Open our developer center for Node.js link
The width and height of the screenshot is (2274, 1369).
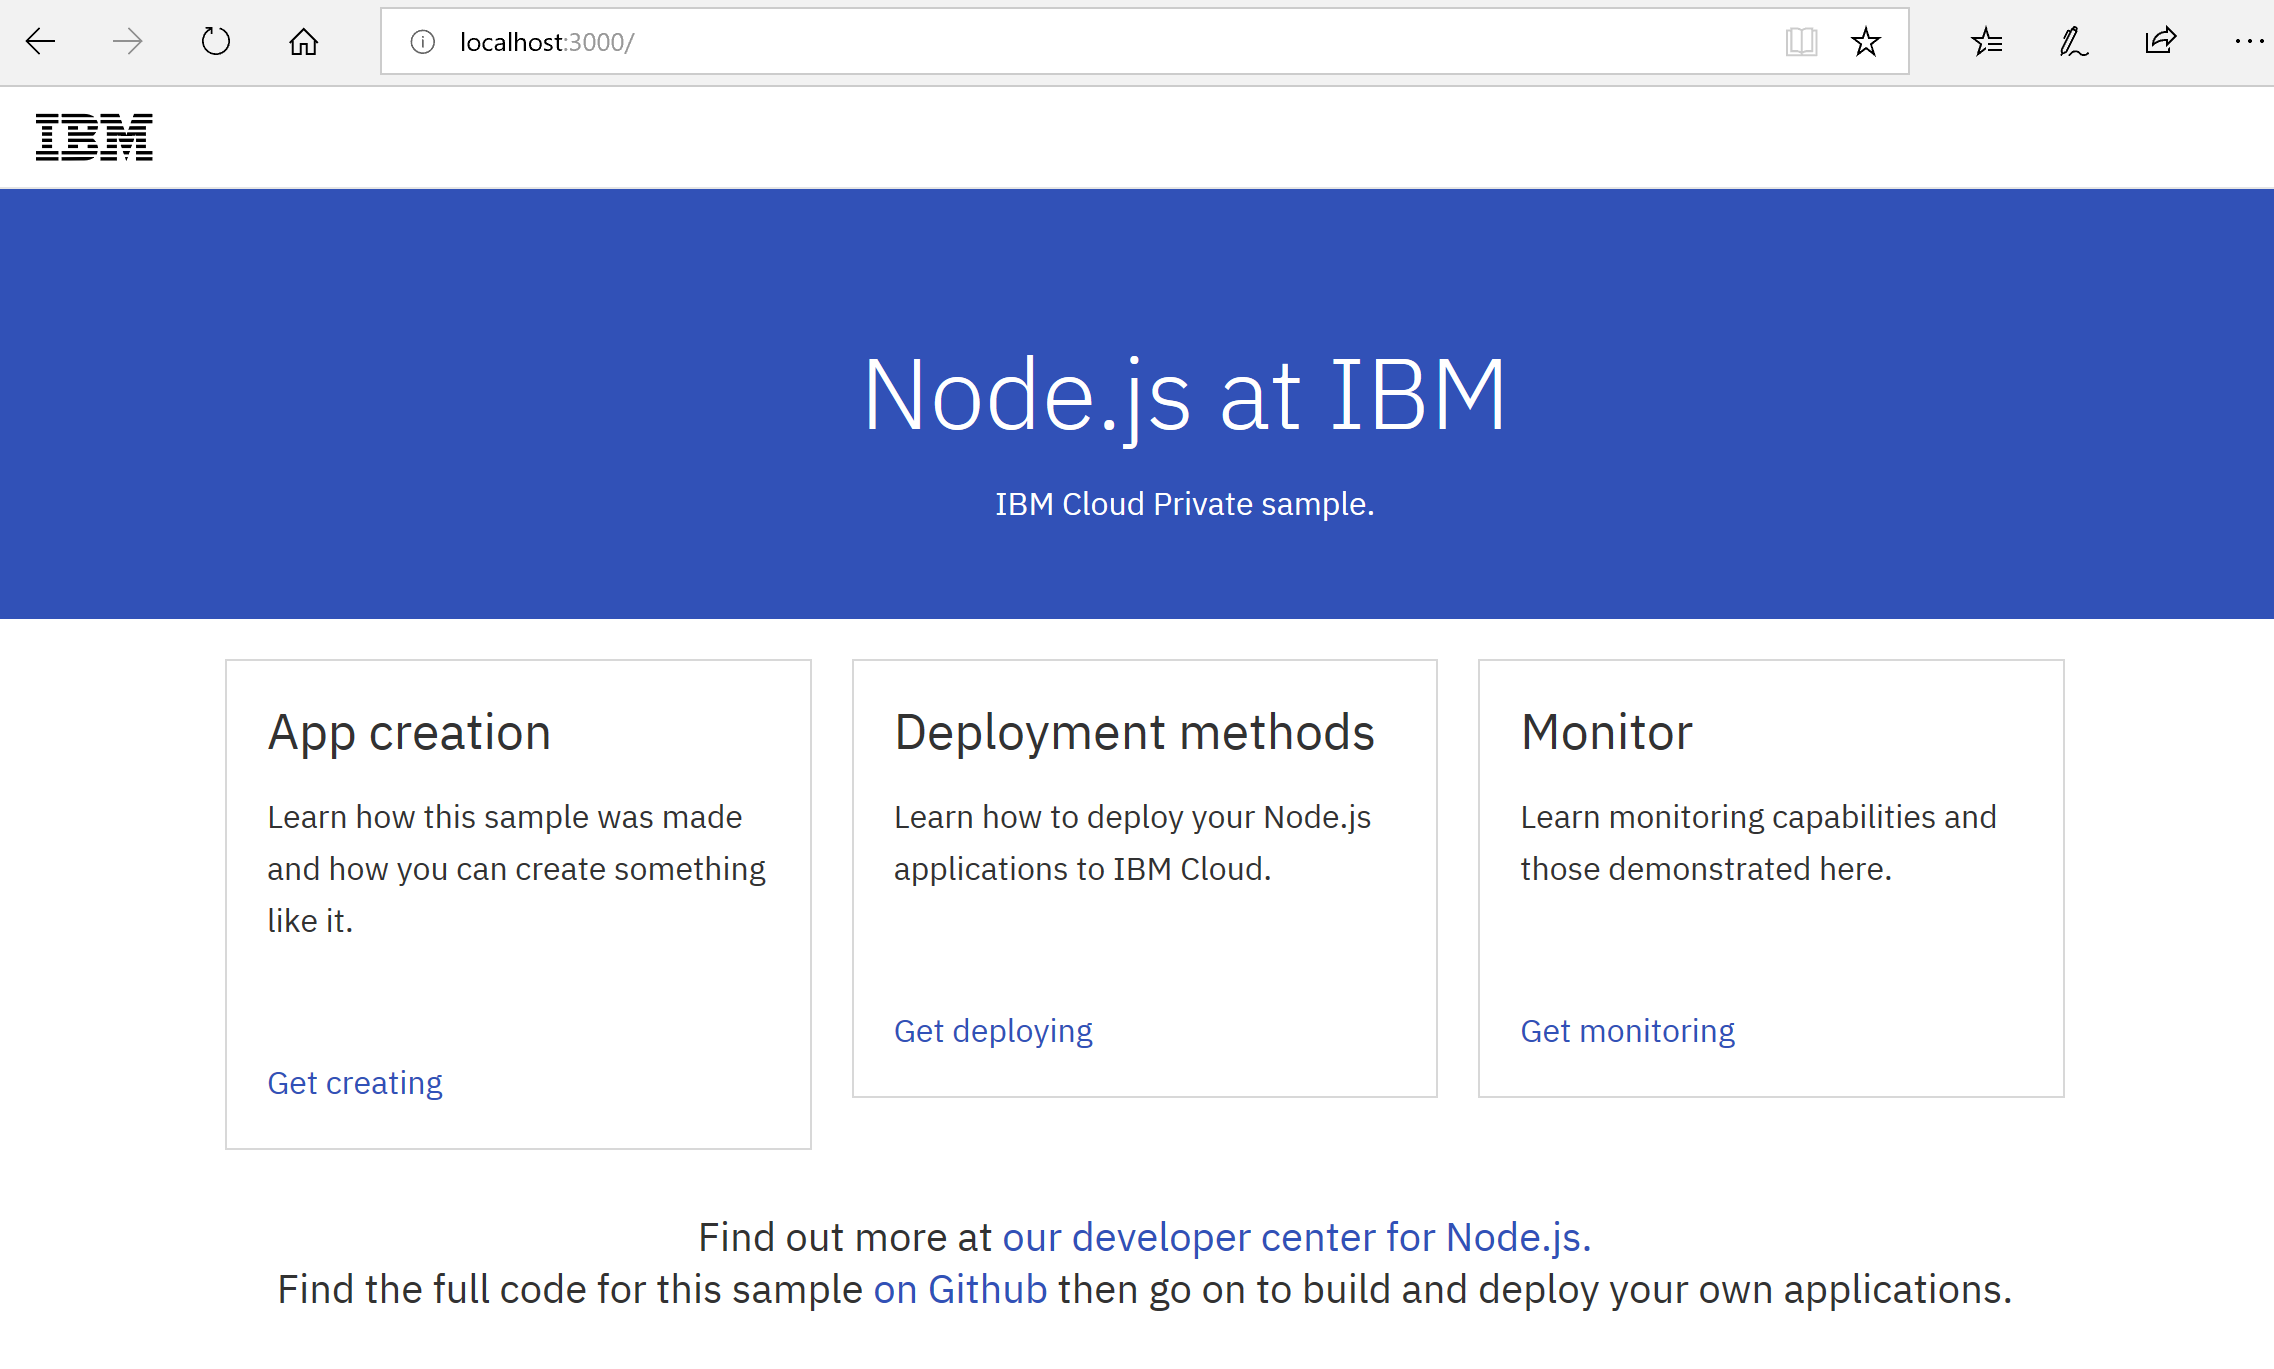pyautogui.click(x=1296, y=1238)
